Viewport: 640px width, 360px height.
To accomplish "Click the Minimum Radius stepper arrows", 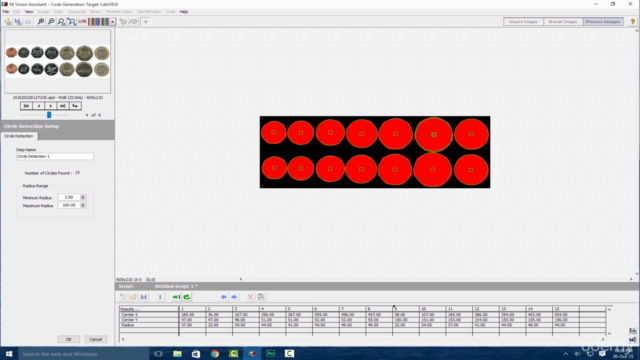I will pos(83,197).
